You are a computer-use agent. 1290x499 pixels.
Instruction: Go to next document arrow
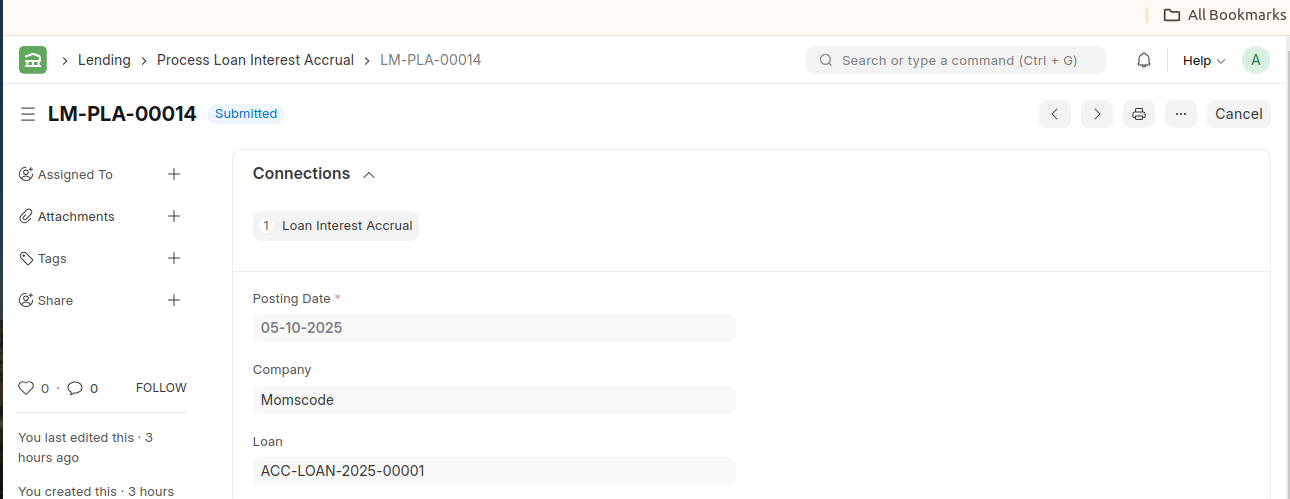coord(1097,114)
